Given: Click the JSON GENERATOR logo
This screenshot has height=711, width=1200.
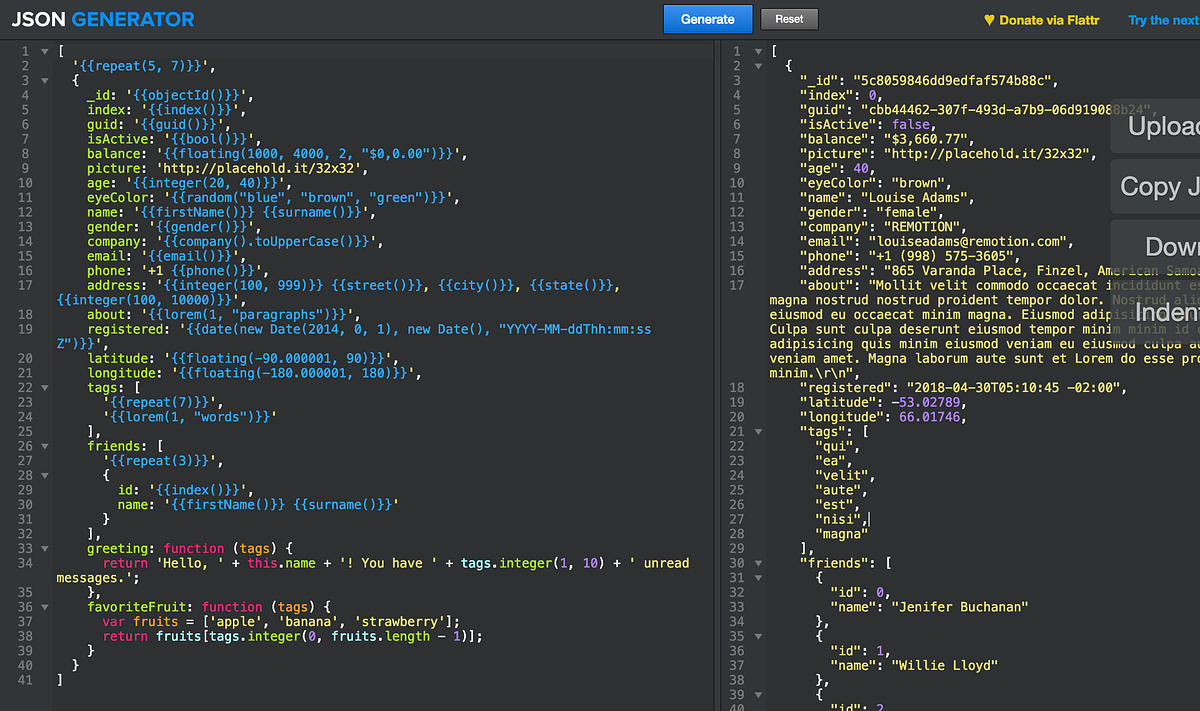Looking at the screenshot, I should point(103,19).
